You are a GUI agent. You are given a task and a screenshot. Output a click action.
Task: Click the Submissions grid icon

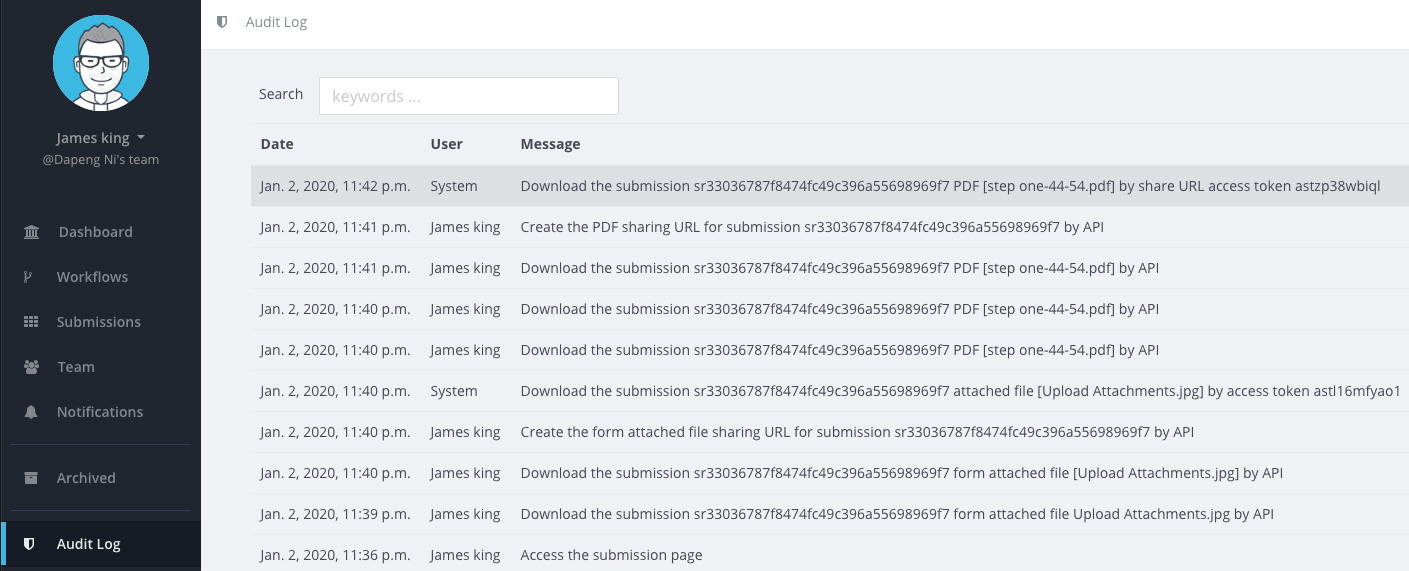pos(31,322)
